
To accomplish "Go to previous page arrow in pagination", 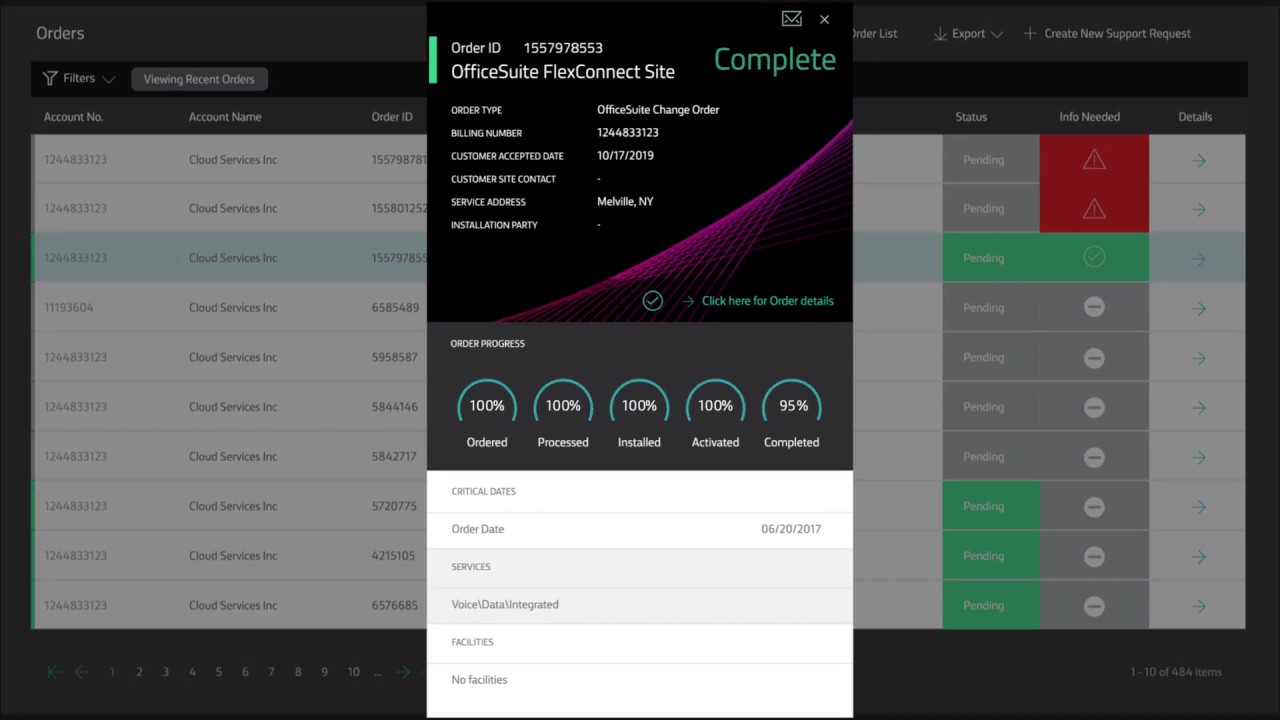I will 81,672.
